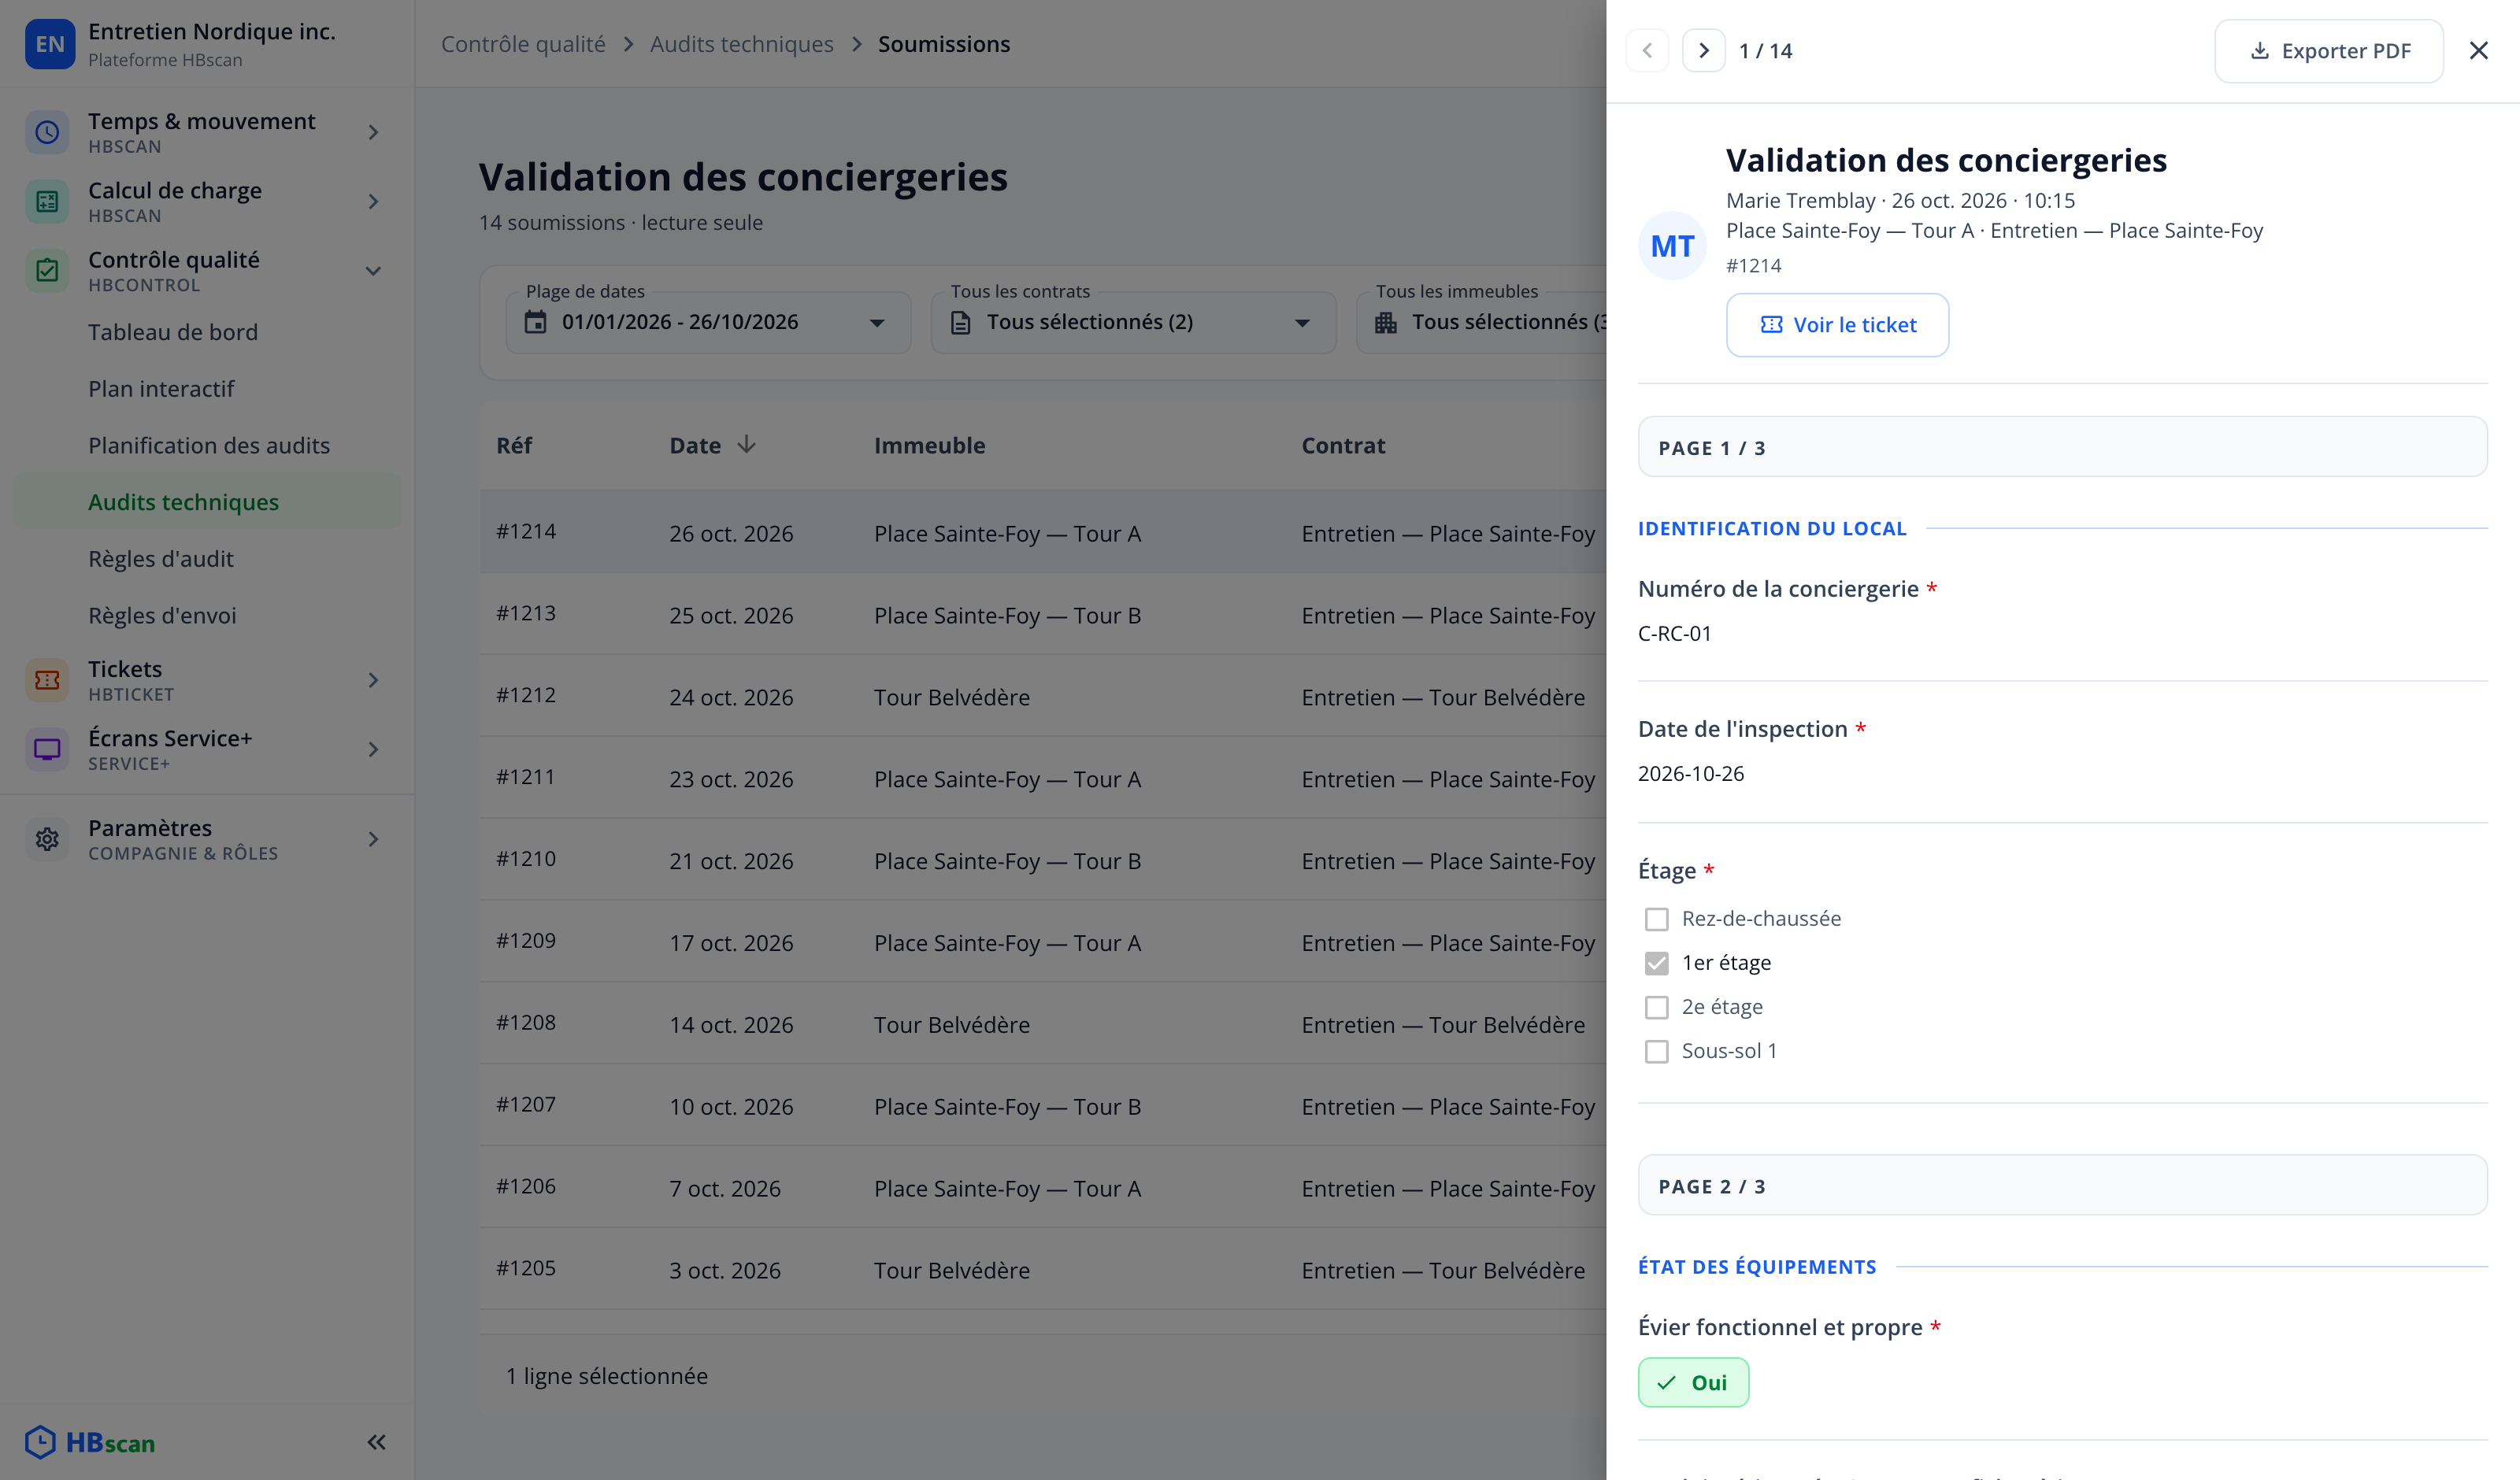Click the PAGE 2 / 3 section header
This screenshot has height=1480, width=2520.
coord(2062,1186)
